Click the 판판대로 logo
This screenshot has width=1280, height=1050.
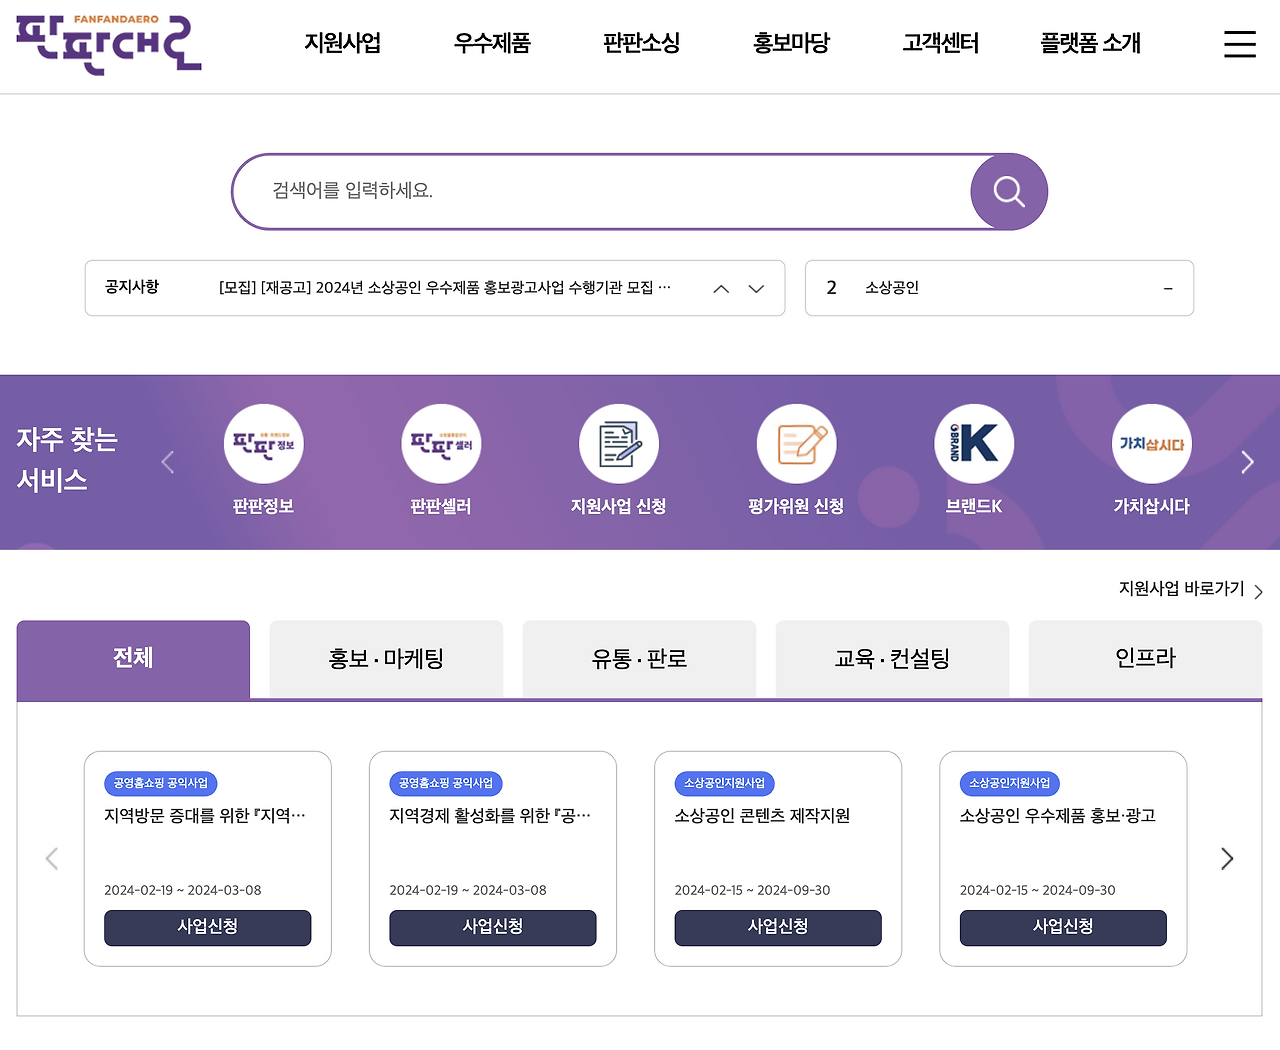pyautogui.click(x=107, y=43)
